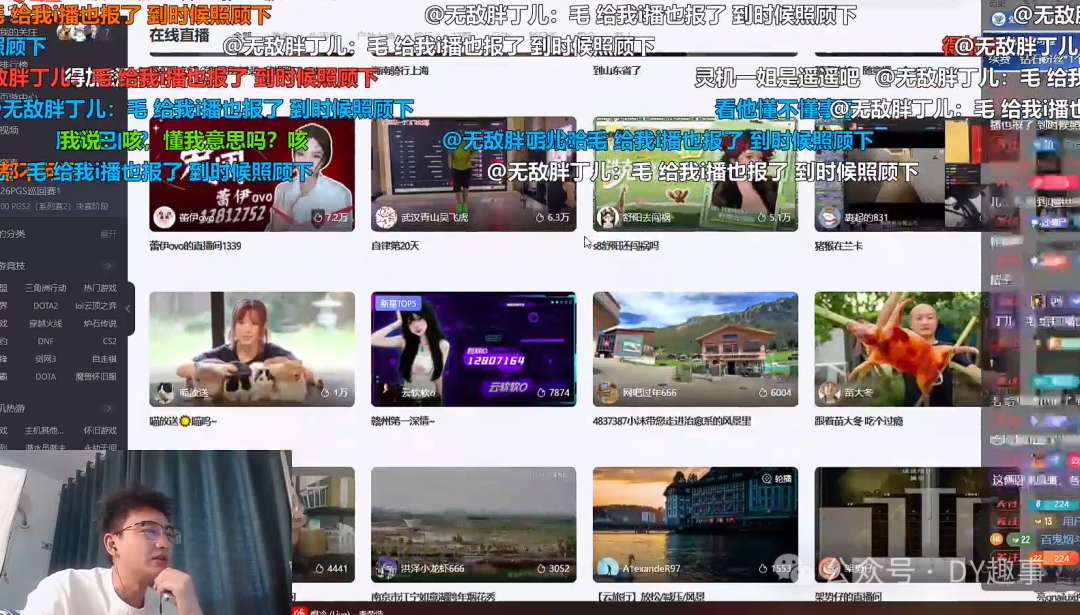Click the 苗大冬 streamer avatar icon
This screenshot has height=615, width=1080.
click(829, 393)
